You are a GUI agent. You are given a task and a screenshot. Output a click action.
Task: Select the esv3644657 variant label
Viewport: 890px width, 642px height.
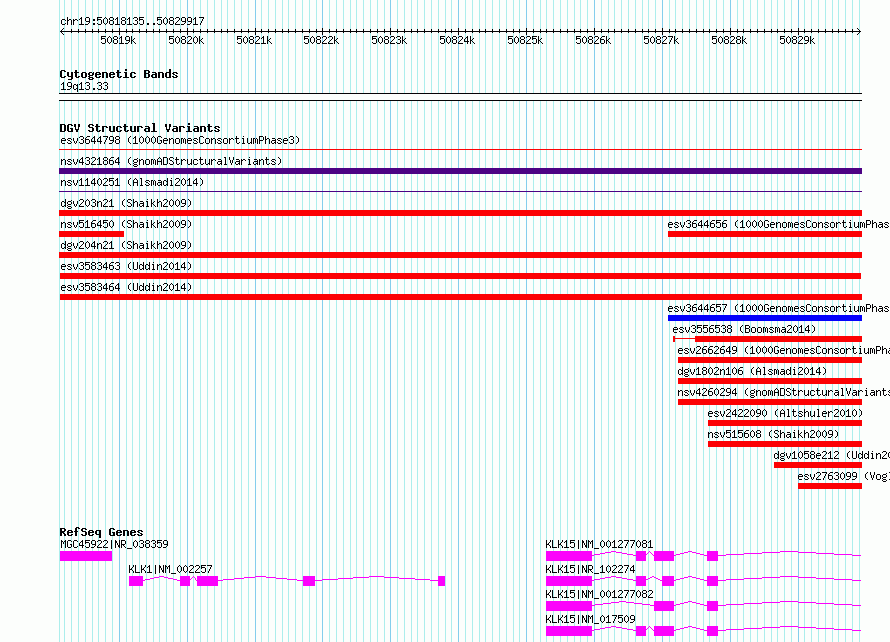click(778, 308)
